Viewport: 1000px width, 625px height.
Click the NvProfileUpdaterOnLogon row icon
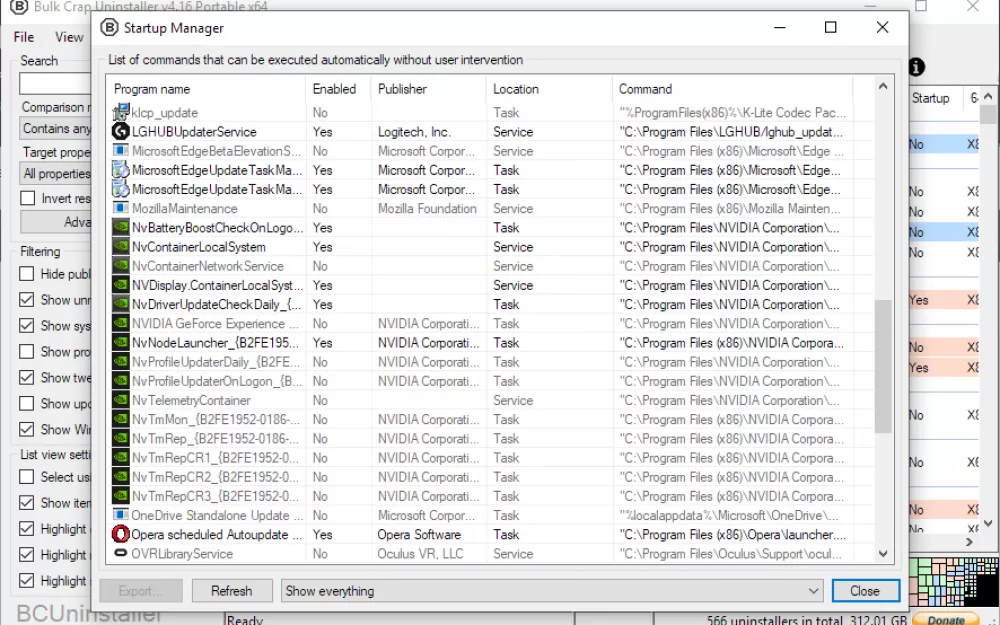[x=121, y=381]
